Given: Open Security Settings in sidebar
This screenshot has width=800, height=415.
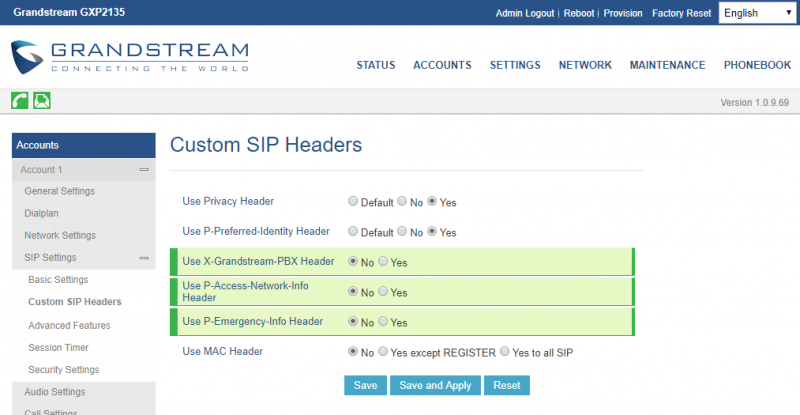Looking at the screenshot, I should click(64, 370).
